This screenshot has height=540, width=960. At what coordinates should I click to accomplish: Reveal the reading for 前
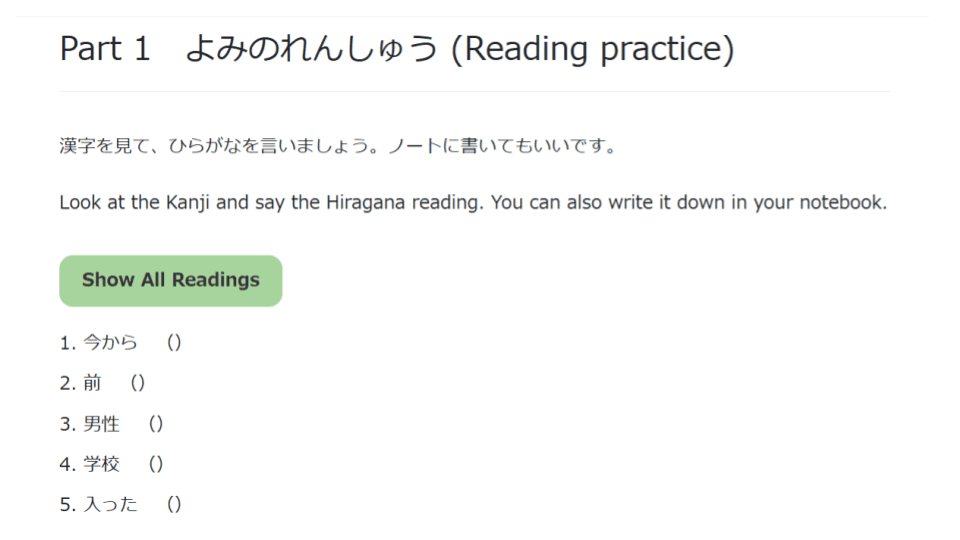point(138,383)
